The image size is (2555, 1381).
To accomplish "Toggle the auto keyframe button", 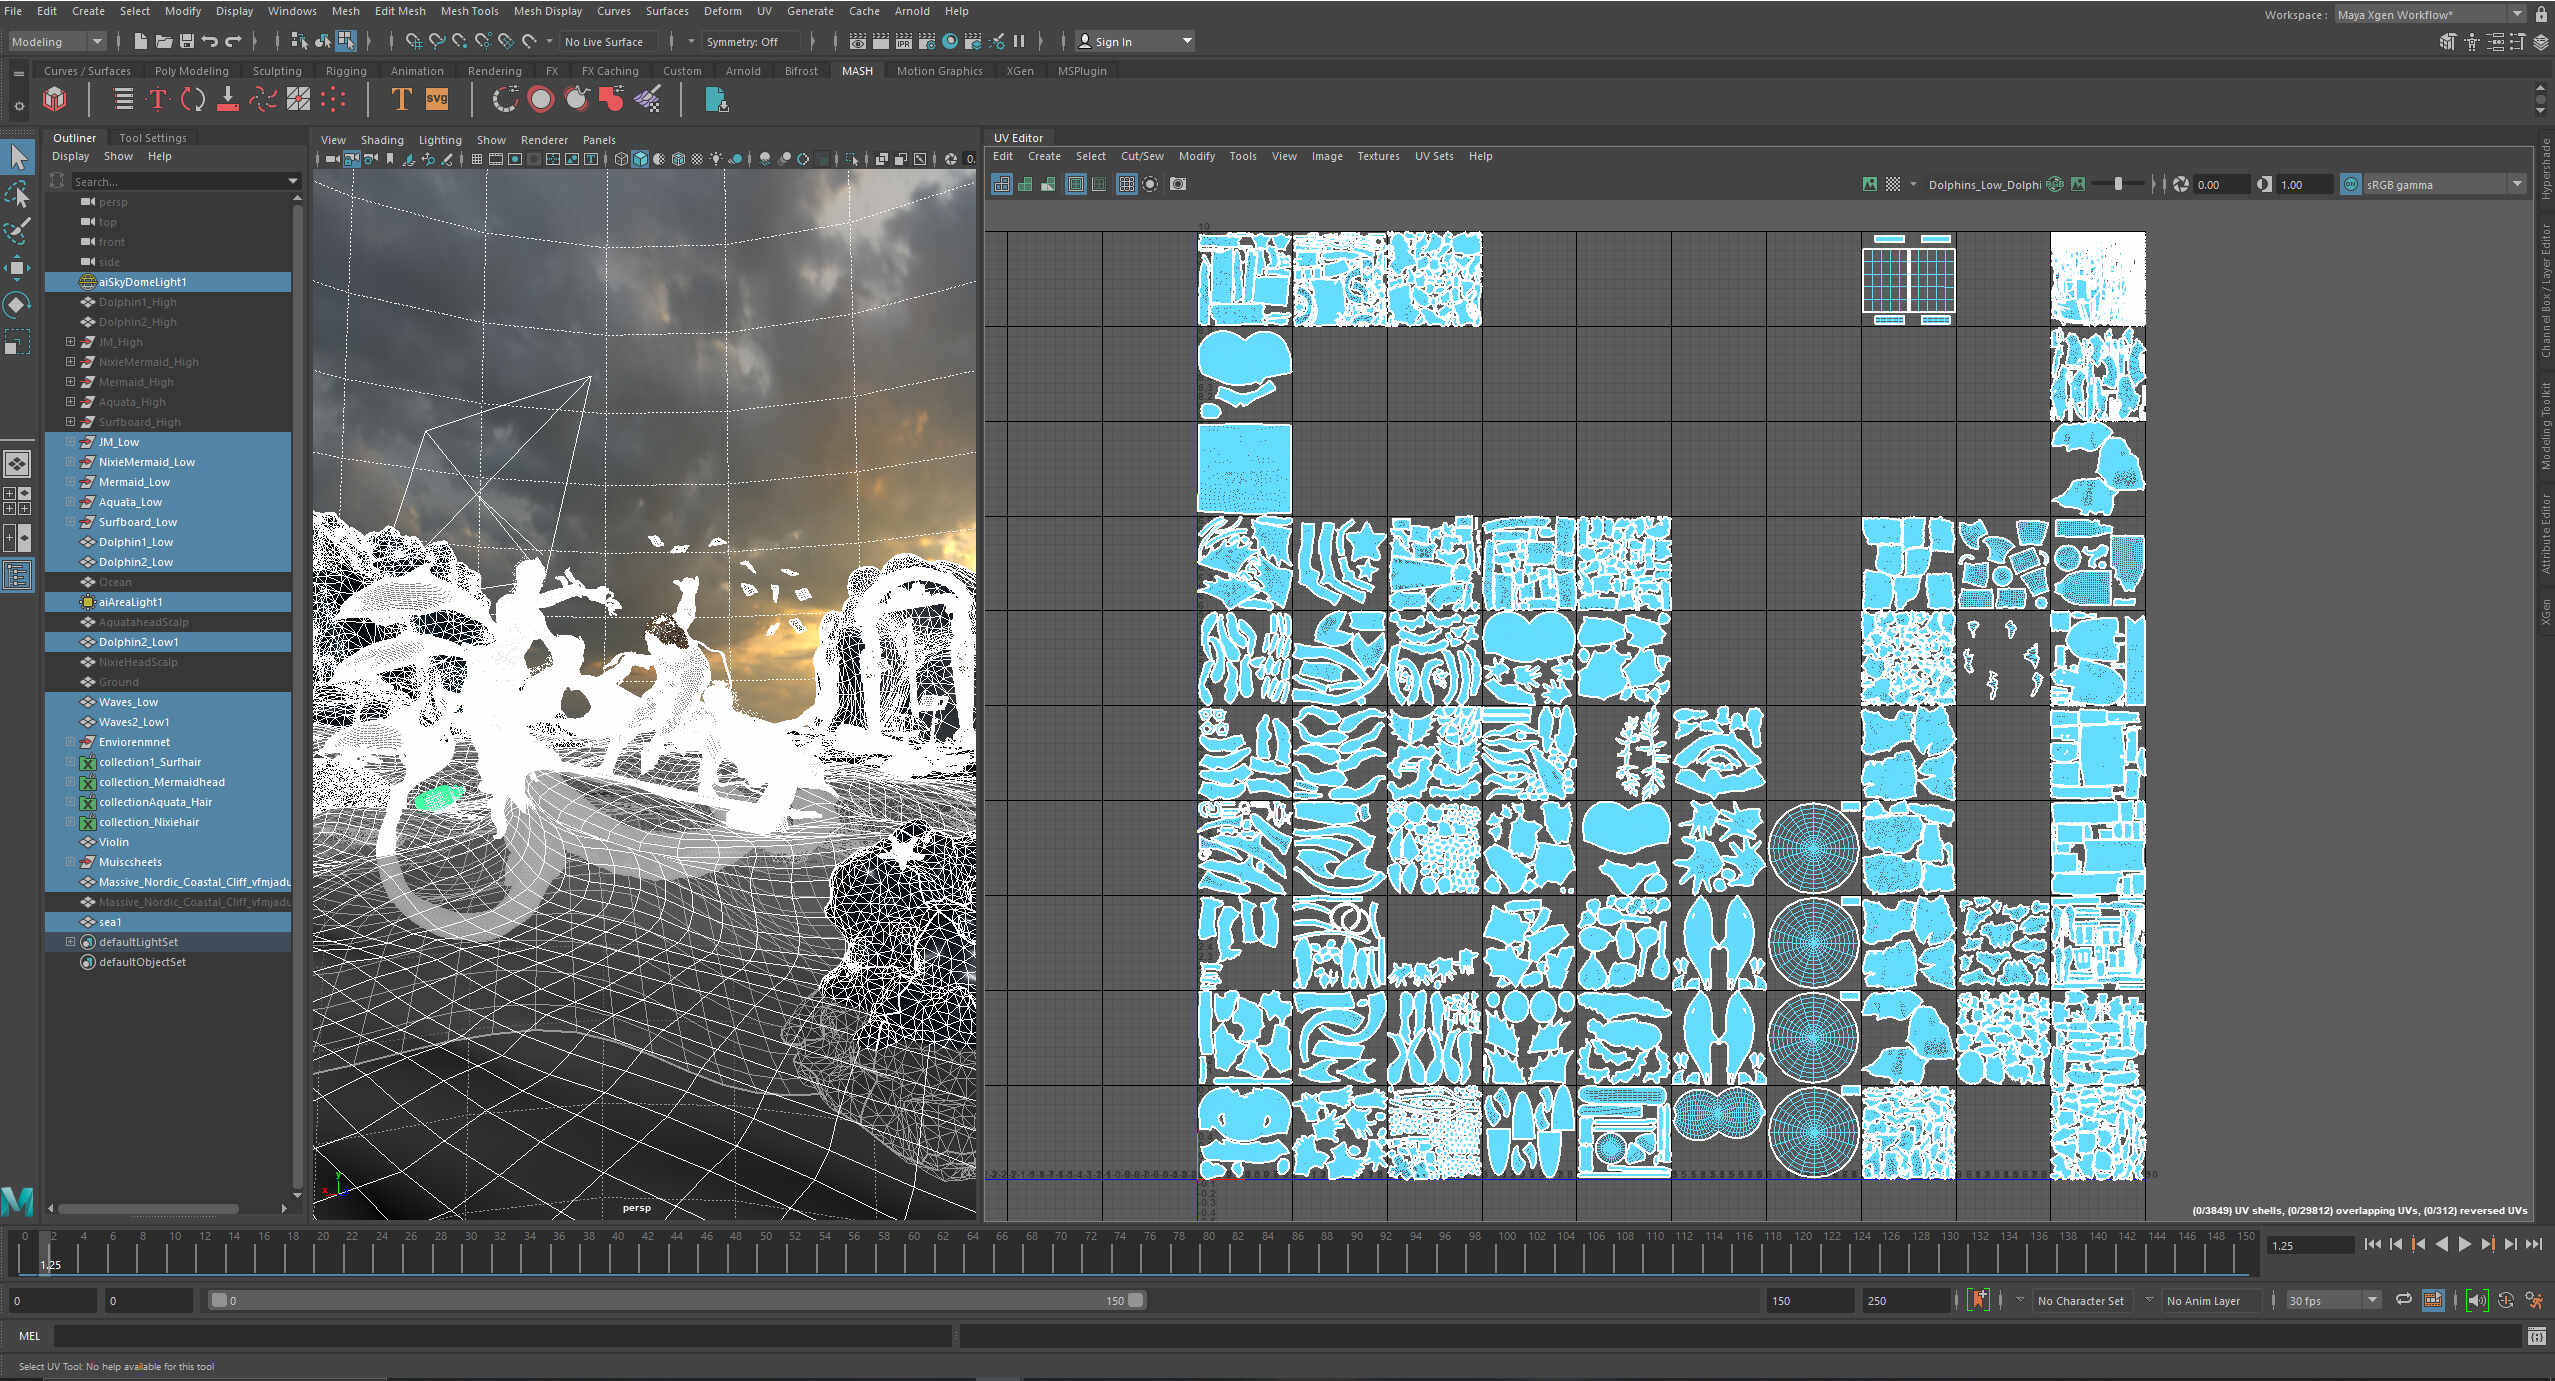I will (x=1978, y=1300).
